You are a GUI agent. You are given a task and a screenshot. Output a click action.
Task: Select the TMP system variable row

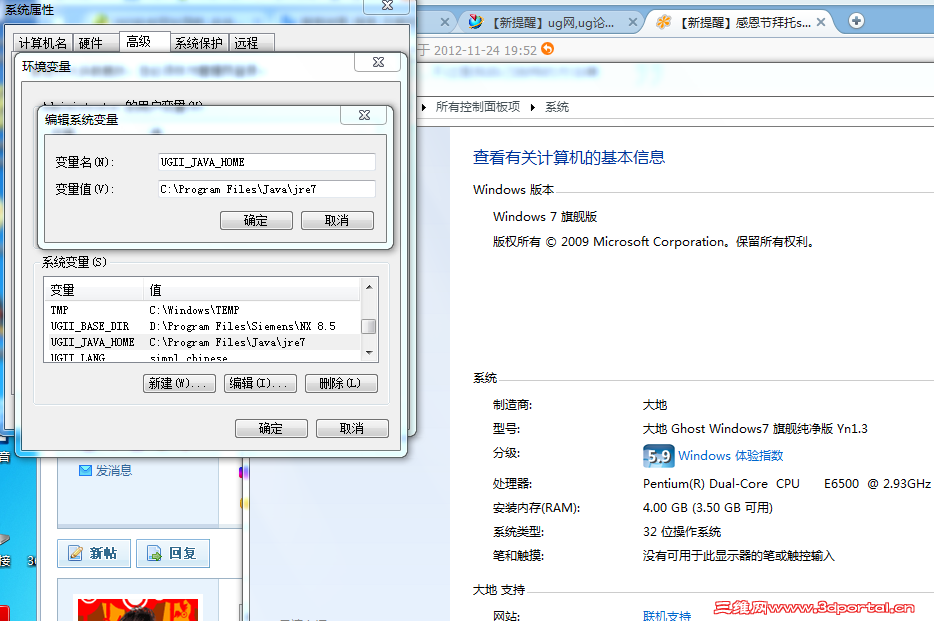(203, 310)
